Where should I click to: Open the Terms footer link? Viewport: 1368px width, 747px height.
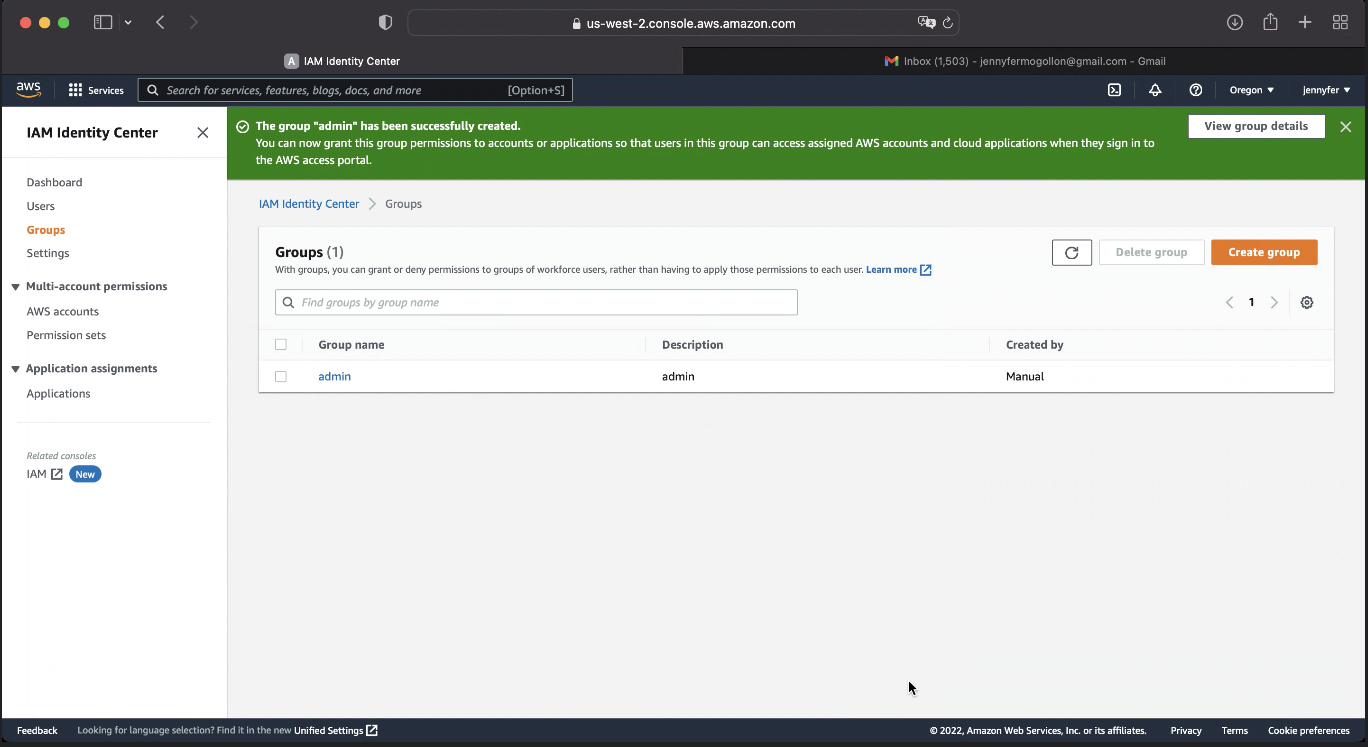1235,731
